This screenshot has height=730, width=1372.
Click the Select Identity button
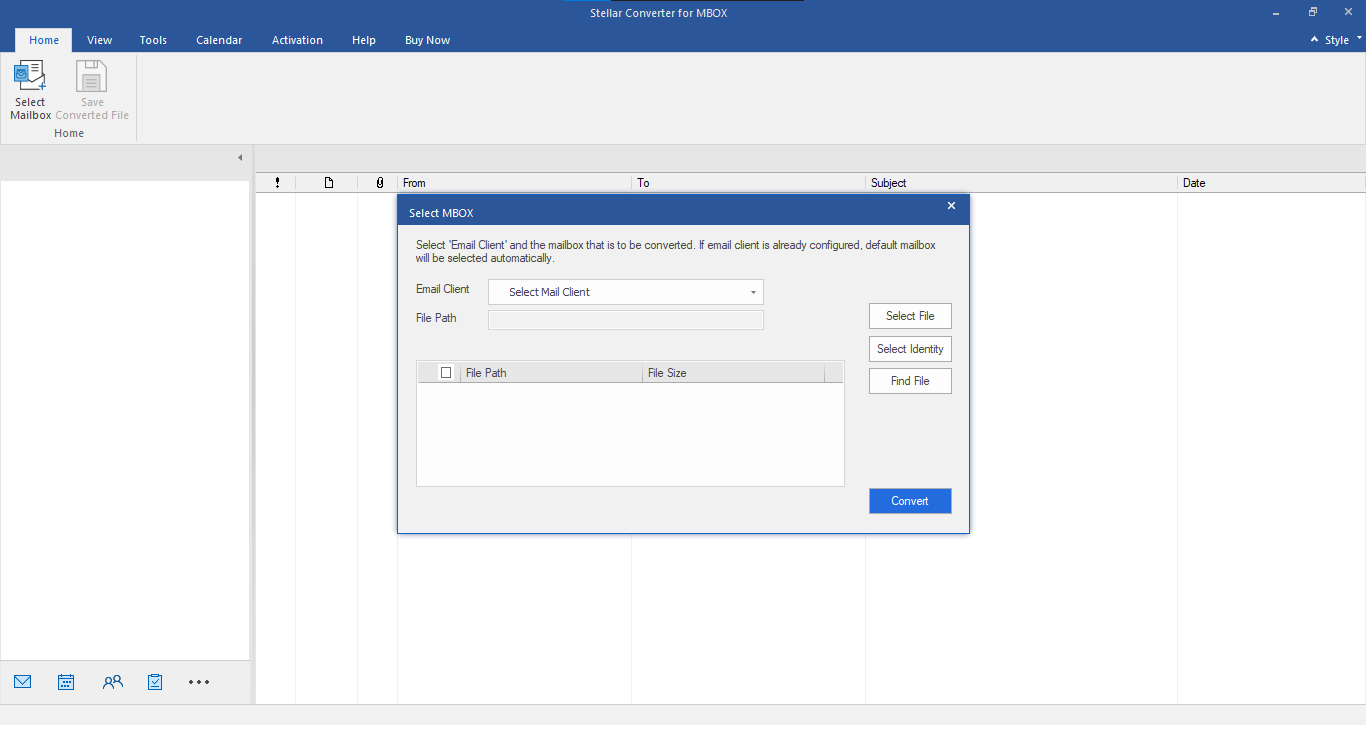pos(910,348)
